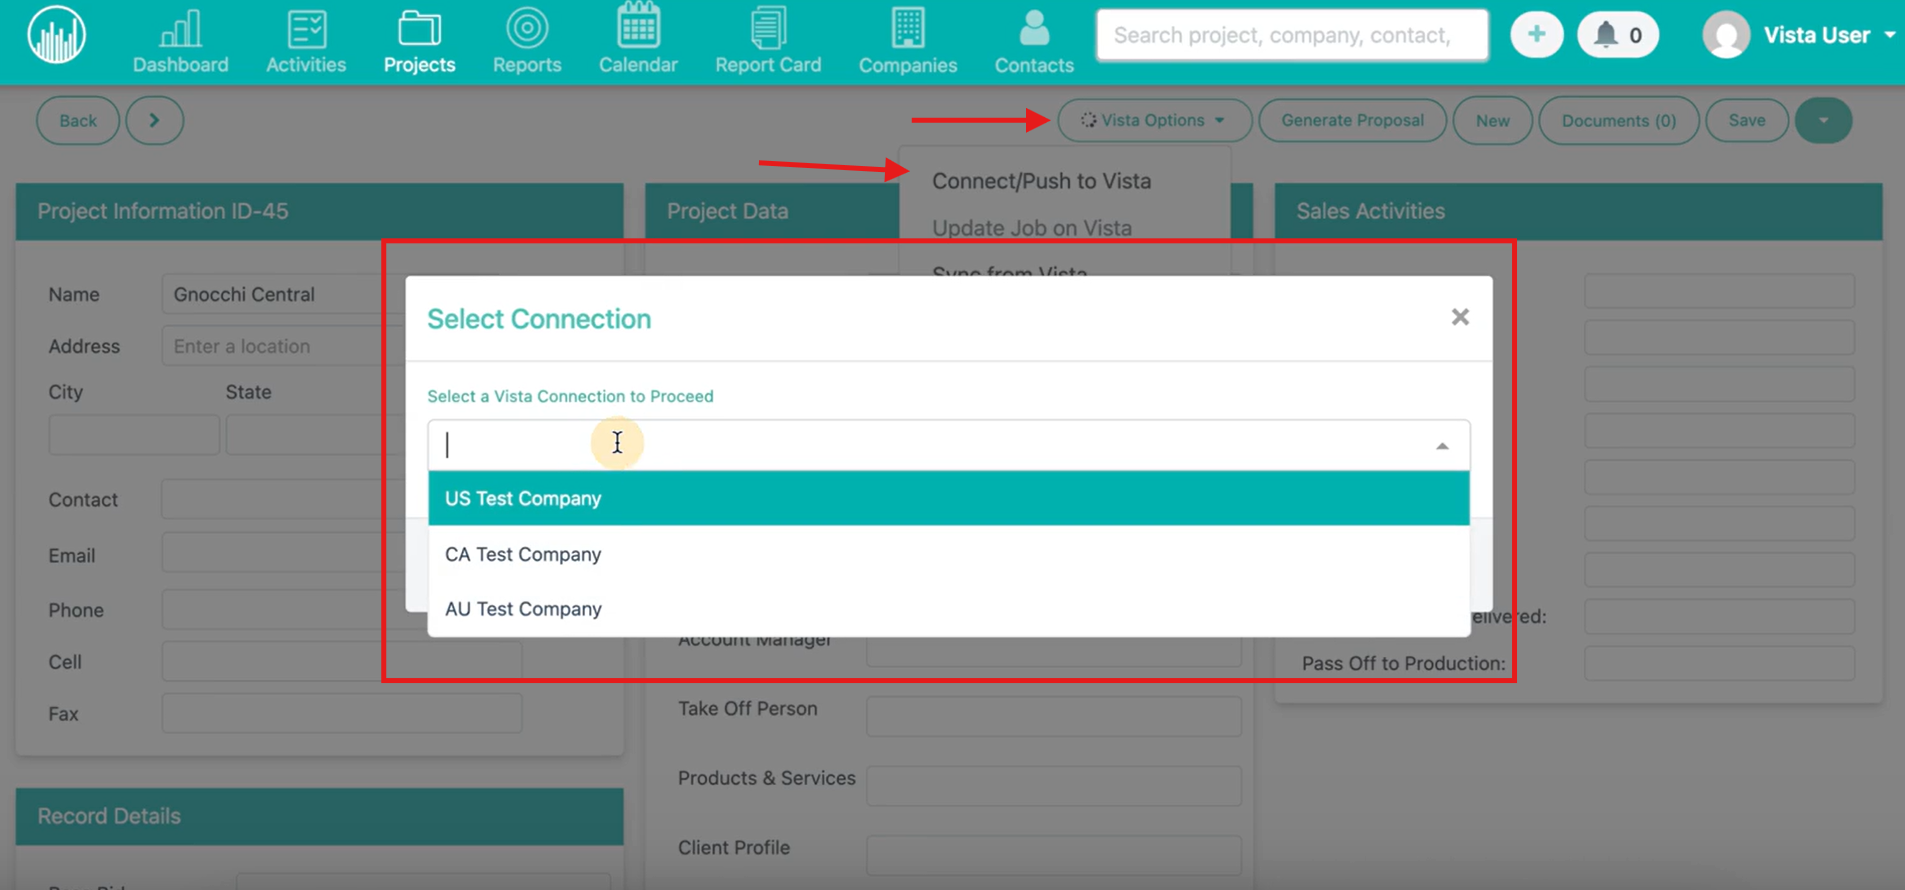Click the Select Connection title
1905x890 pixels.
point(539,319)
